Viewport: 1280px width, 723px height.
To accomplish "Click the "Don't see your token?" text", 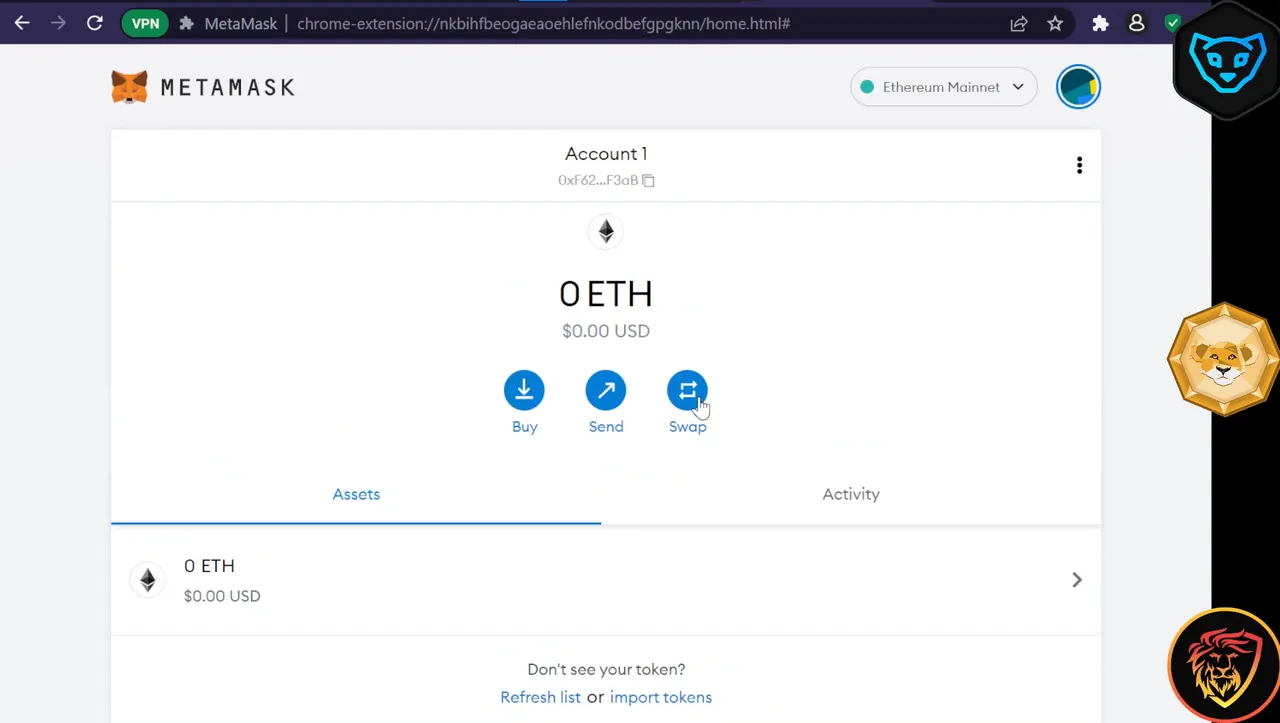I will click(606, 669).
